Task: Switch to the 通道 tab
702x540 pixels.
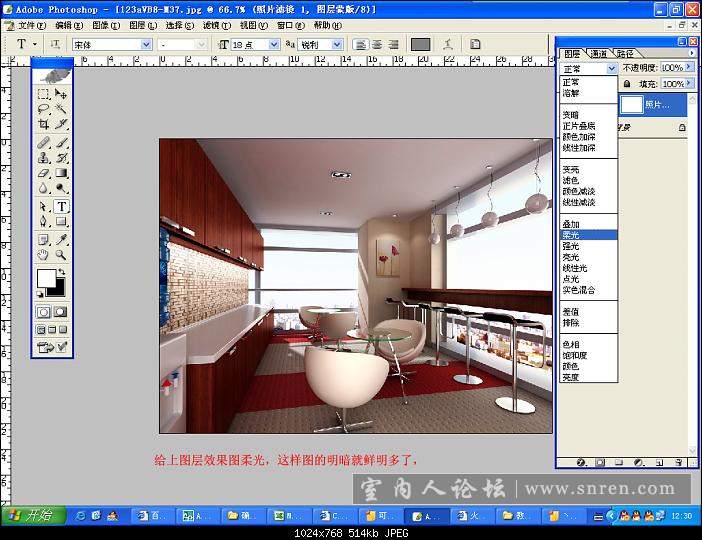Action: (x=599, y=54)
